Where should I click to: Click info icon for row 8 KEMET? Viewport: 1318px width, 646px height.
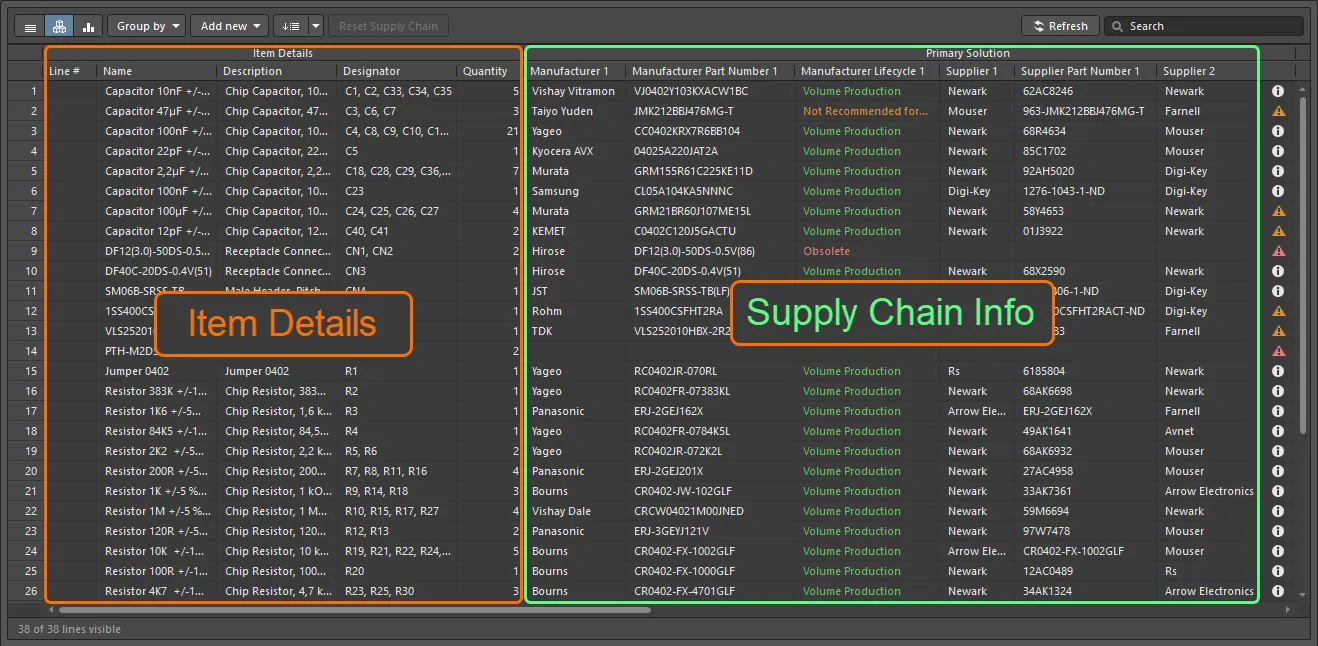coord(1278,231)
